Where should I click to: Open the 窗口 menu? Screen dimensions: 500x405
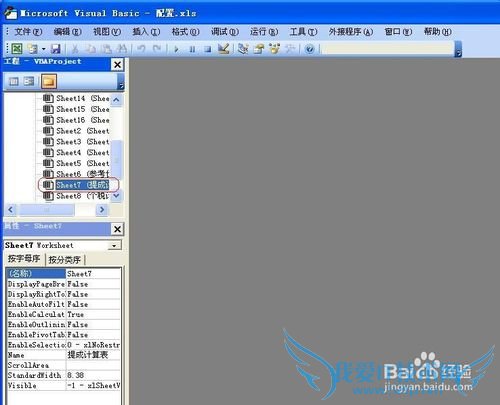click(x=398, y=32)
